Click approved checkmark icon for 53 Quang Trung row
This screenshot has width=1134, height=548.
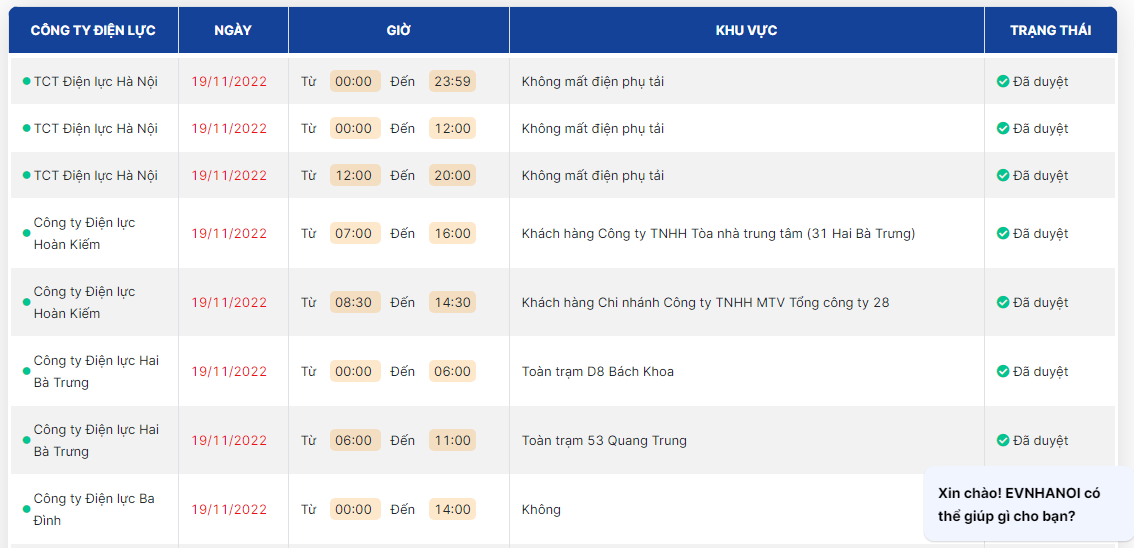click(1003, 440)
